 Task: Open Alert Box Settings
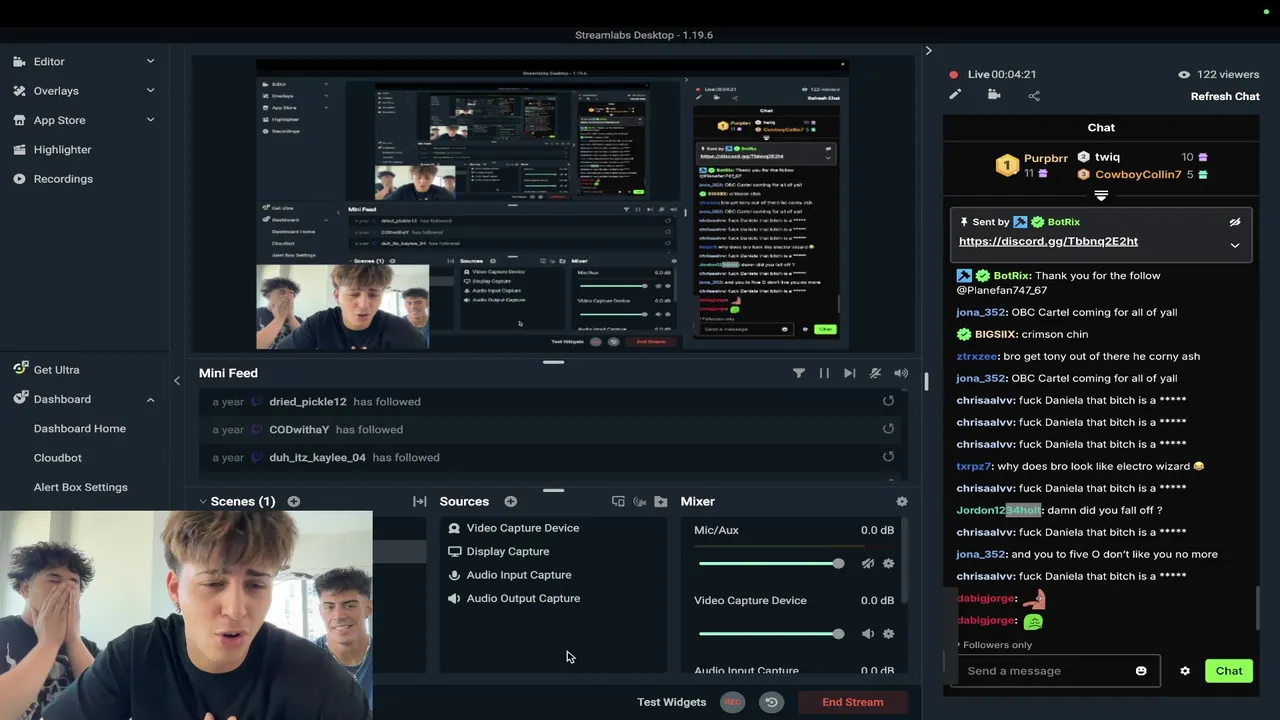click(x=81, y=487)
